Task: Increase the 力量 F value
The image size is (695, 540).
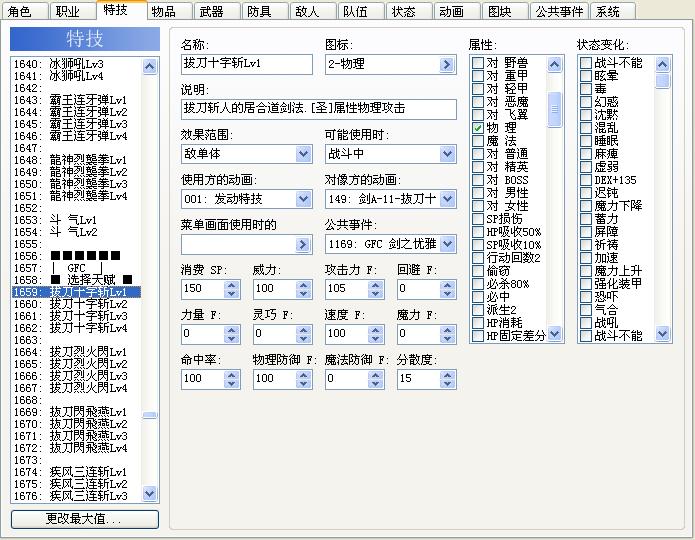Action: point(231,330)
